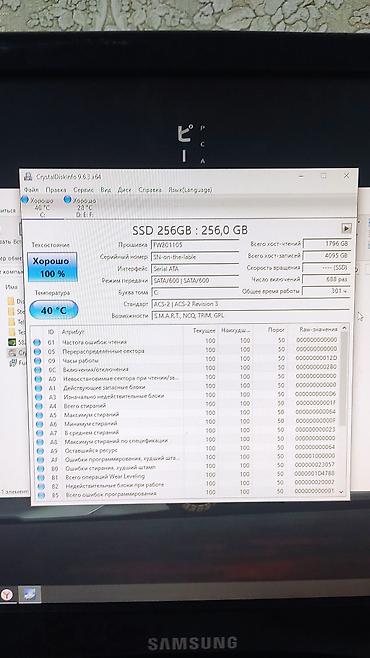
Task: Click the attribute list vertical scrollbar thumb
Action: click(344, 379)
